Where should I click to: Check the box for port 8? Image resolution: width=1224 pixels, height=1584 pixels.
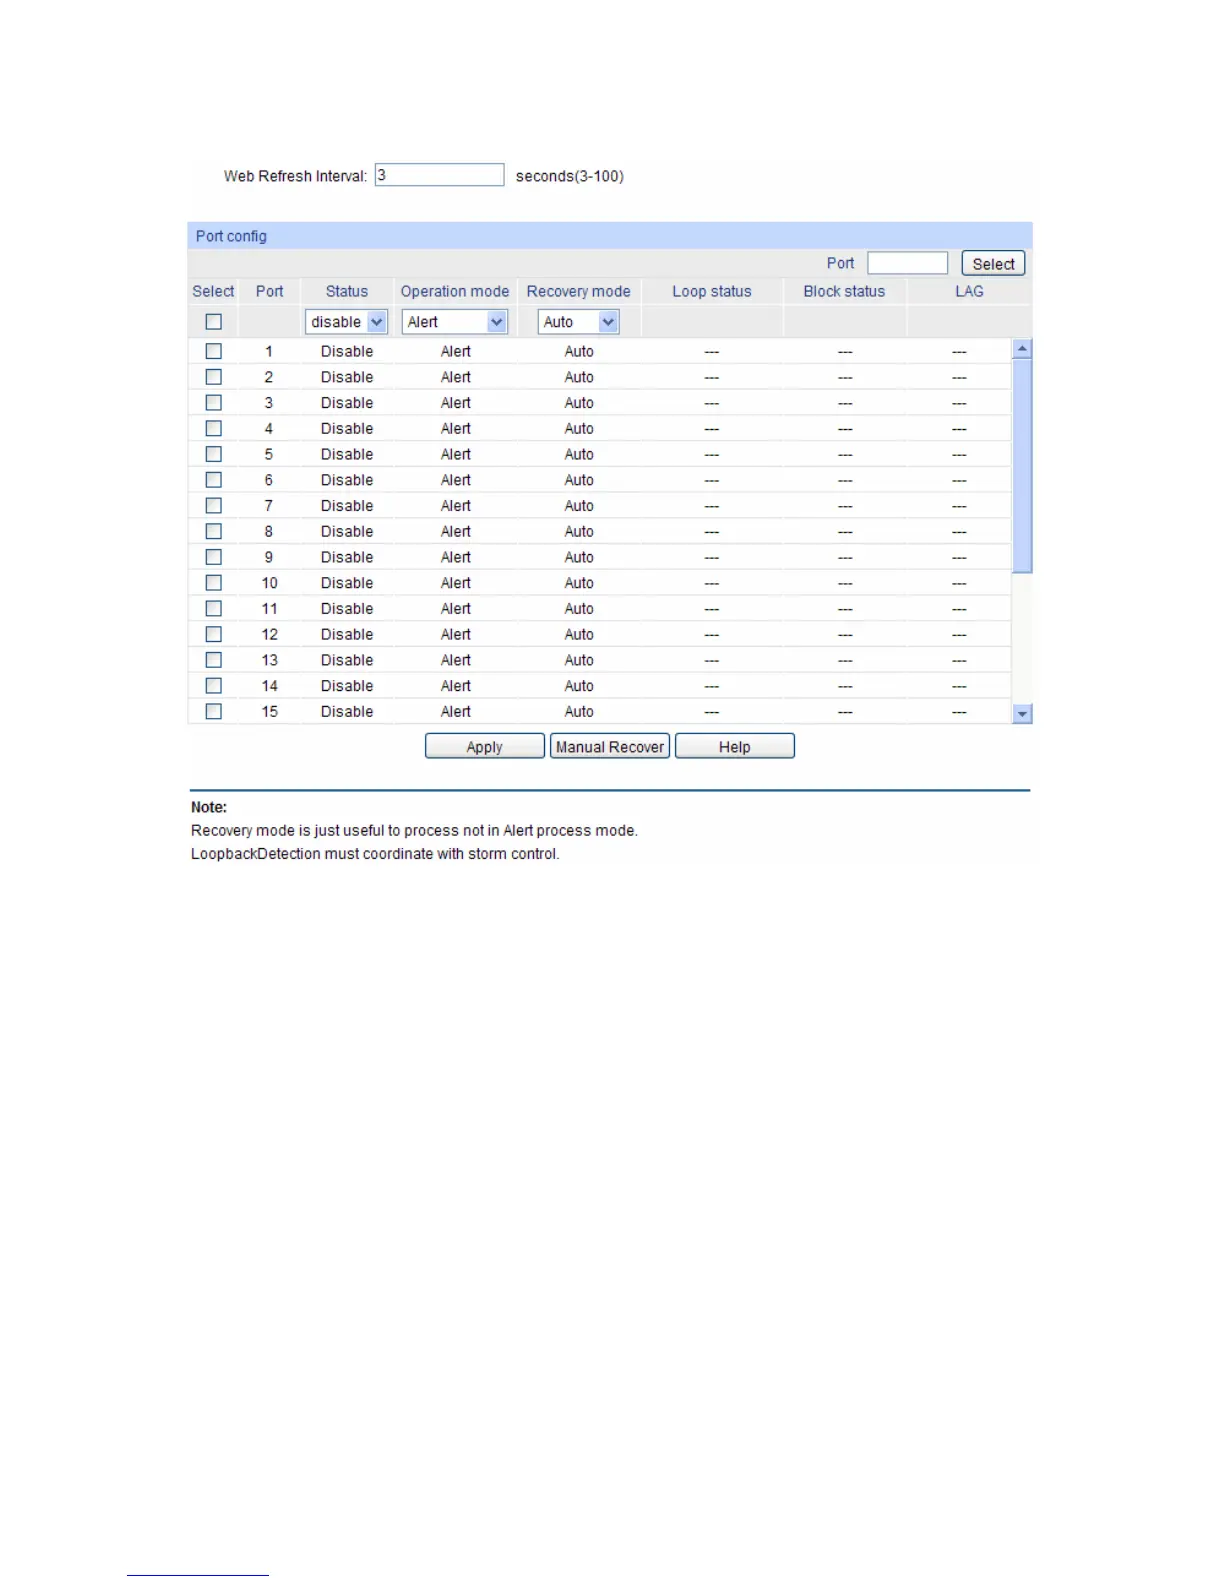(213, 531)
